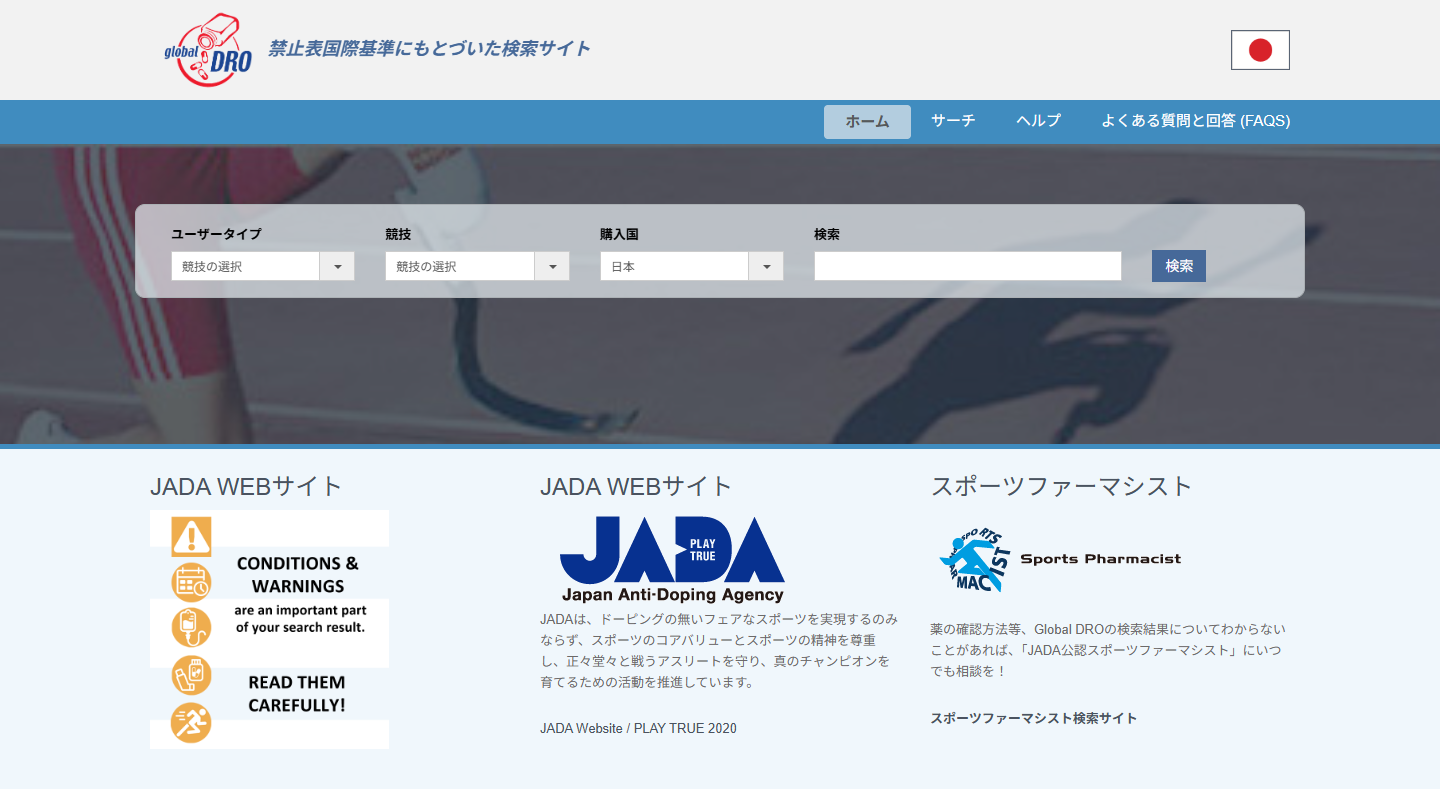This screenshot has width=1440, height=789.
Task: Open the よくある質問と回答 (FAQS) tab
Action: 1194,121
